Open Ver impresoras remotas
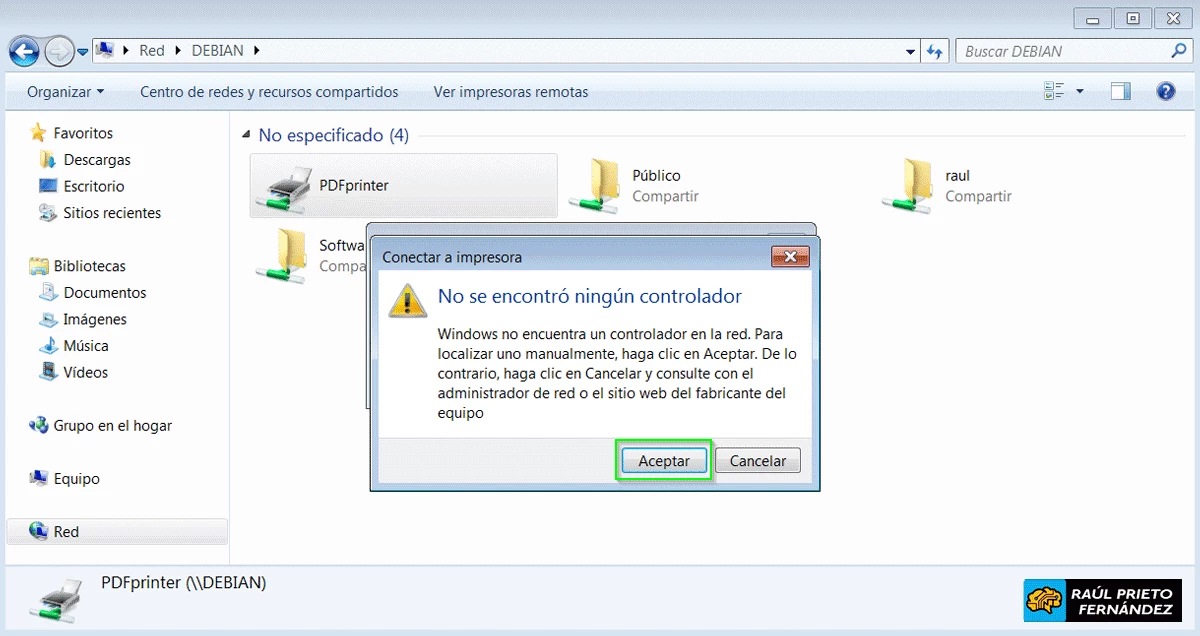This screenshot has width=1200, height=636. (x=511, y=91)
